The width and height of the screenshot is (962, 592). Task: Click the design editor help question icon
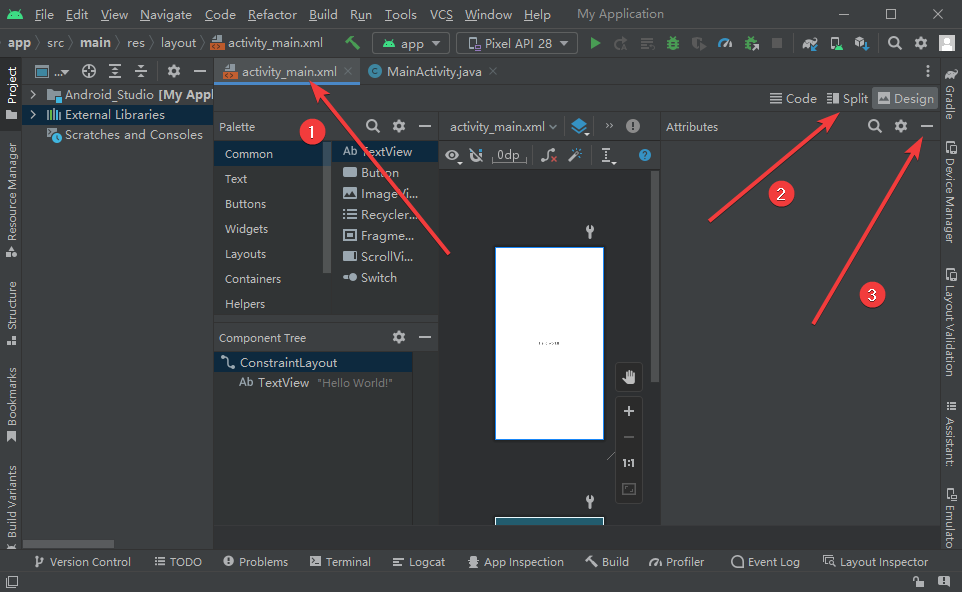tap(645, 155)
